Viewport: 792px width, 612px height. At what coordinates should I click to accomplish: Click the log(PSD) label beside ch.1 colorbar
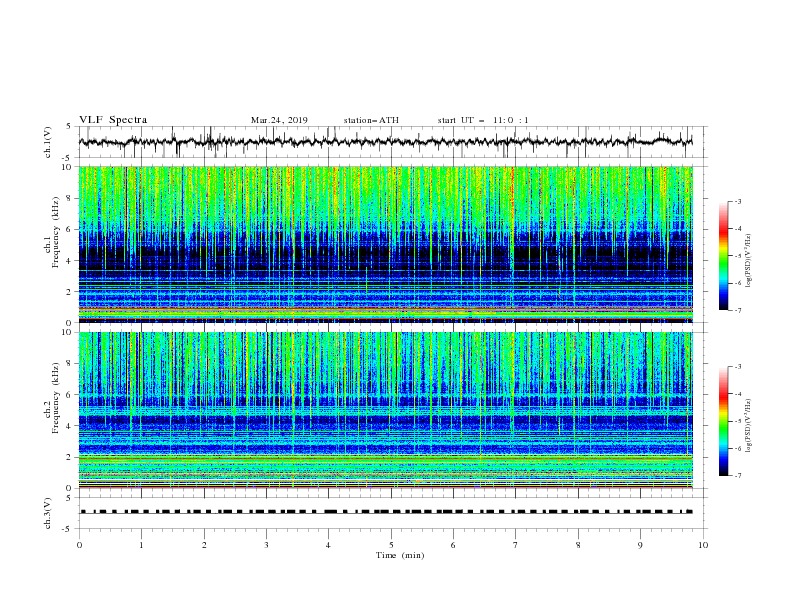click(749, 261)
